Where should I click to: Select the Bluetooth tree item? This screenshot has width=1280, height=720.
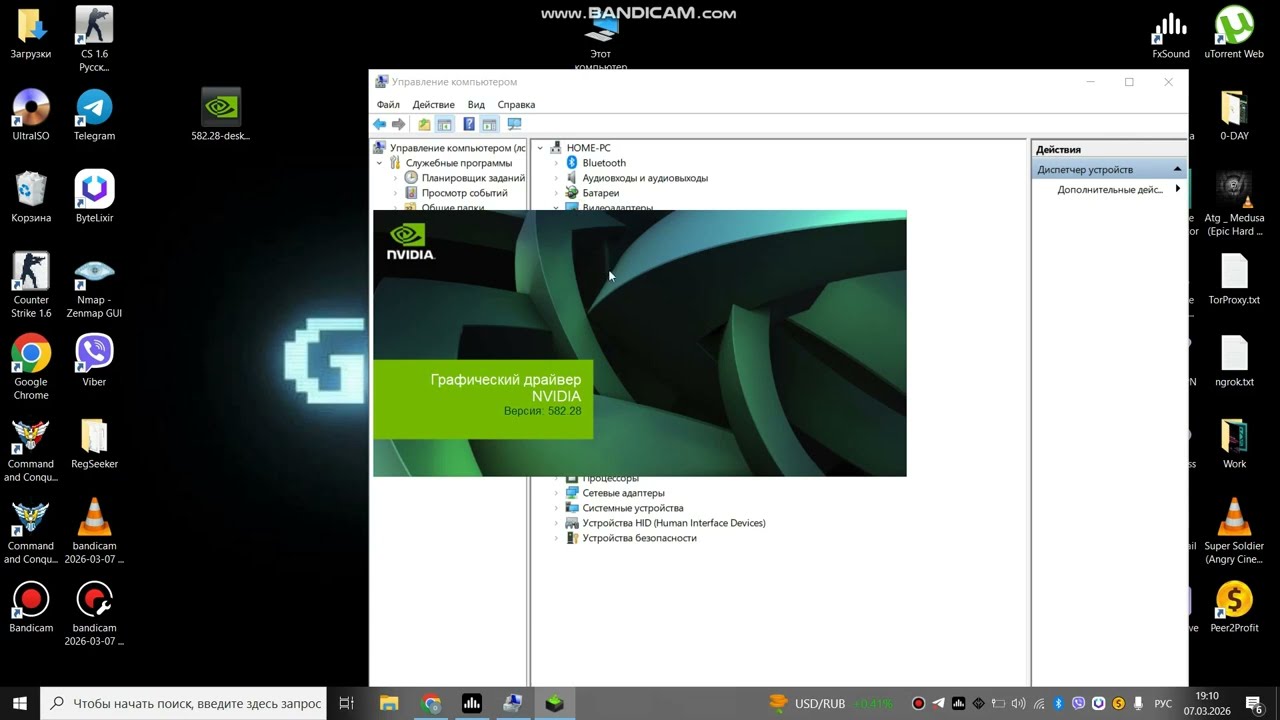(x=604, y=163)
